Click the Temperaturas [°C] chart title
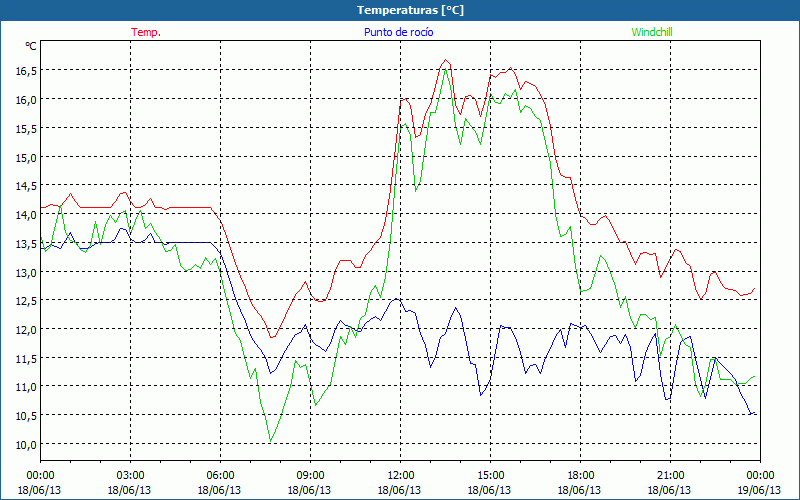Image resolution: width=800 pixels, height=500 pixels. (x=410, y=10)
